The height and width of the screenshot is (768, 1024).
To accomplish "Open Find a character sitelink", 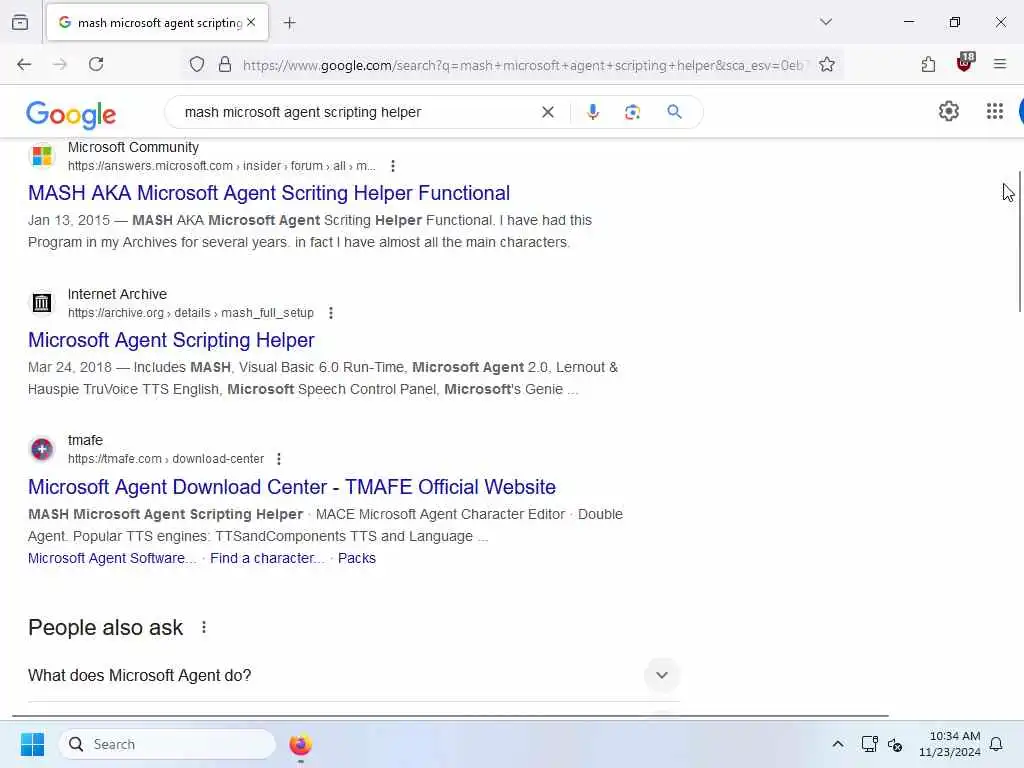I will pyautogui.click(x=267, y=558).
